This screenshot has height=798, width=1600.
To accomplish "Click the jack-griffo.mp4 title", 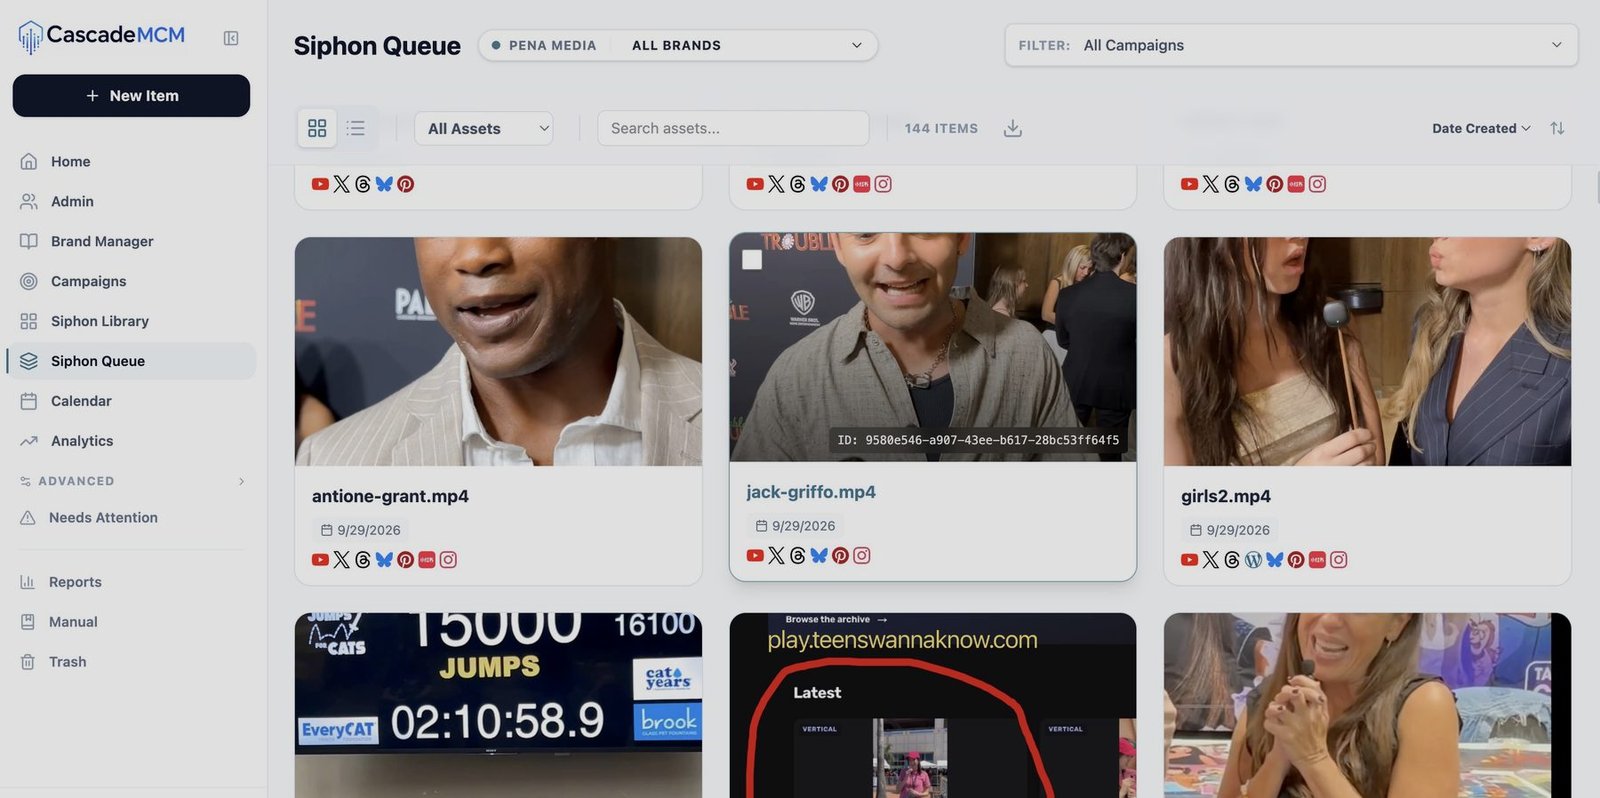I will (x=811, y=492).
